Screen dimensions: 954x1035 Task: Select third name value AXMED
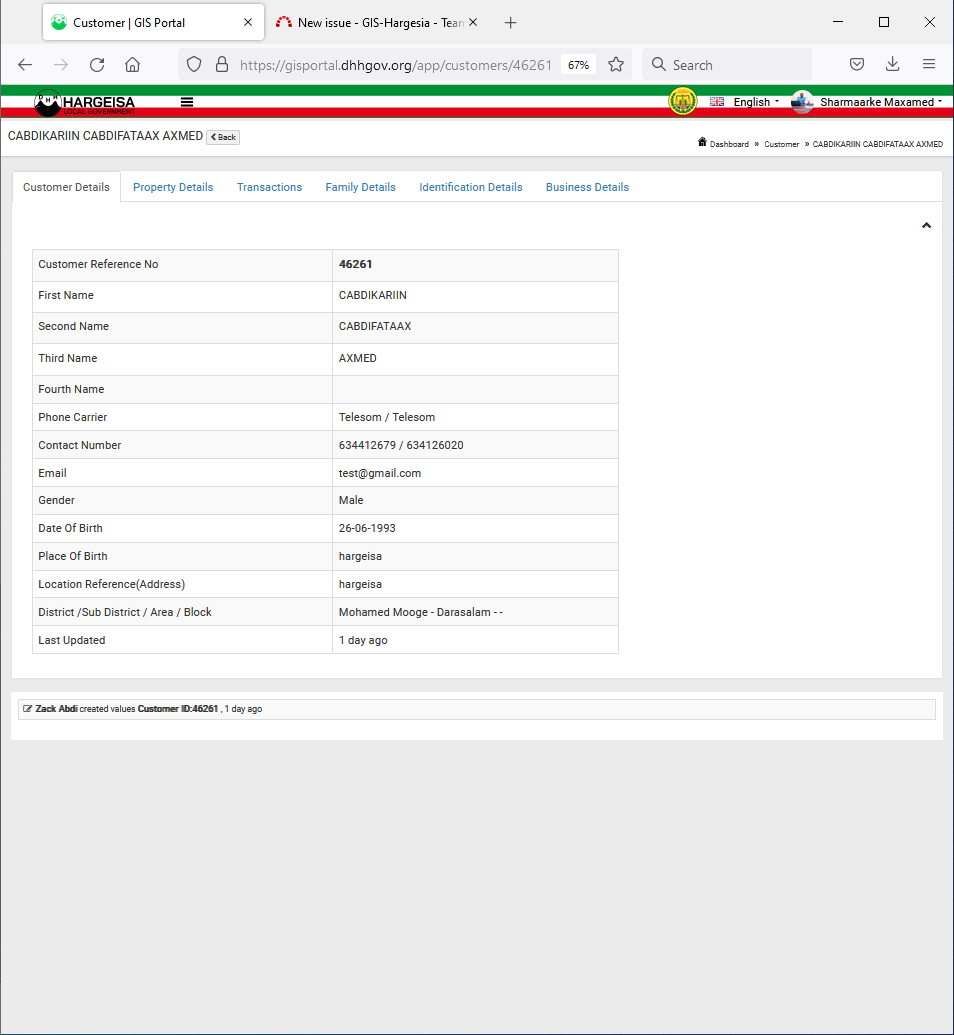[358, 358]
